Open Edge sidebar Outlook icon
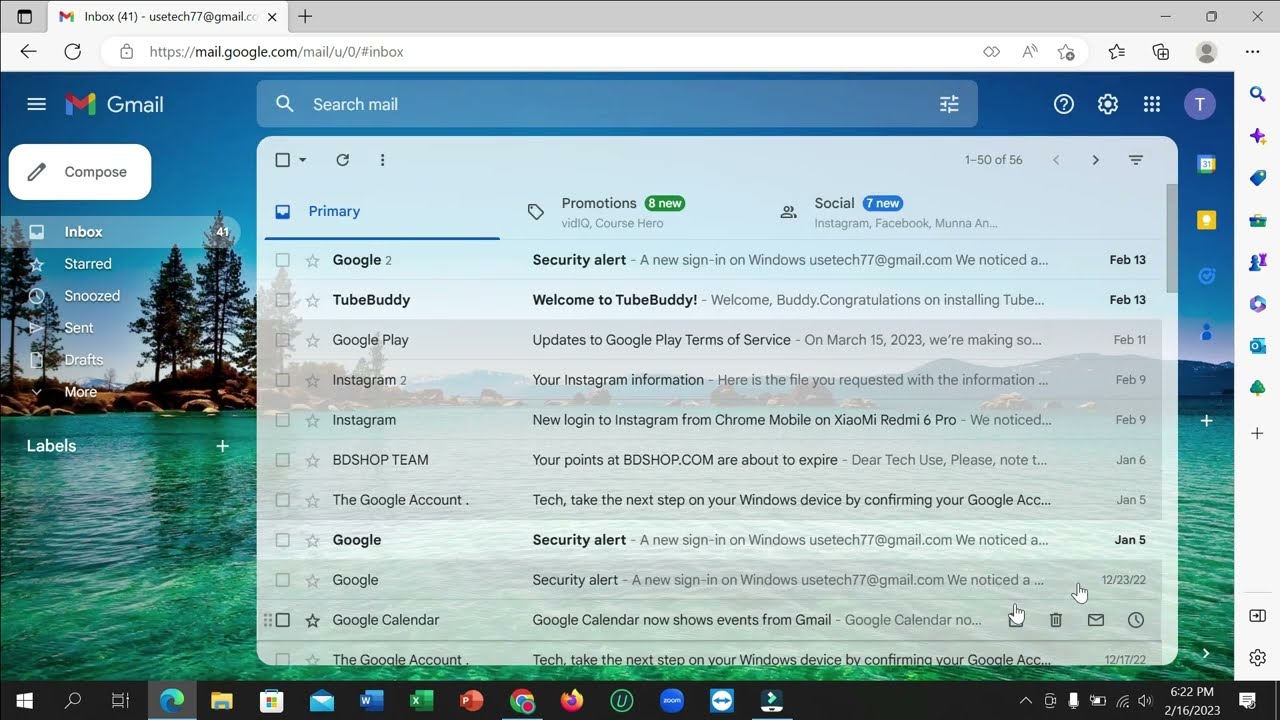This screenshot has height=720, width=1280. 1258,346
